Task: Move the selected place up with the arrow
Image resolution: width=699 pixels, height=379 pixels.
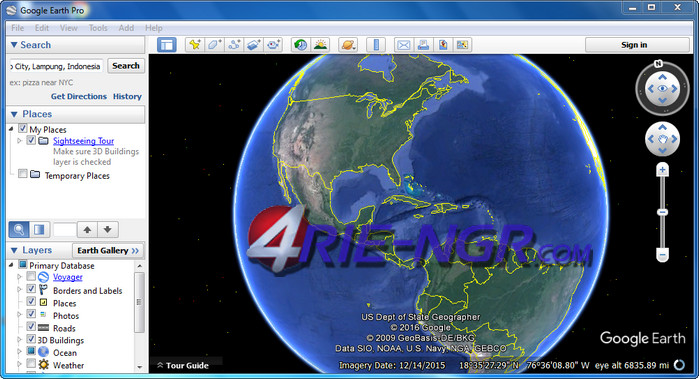Action: [x=87, y=230]
